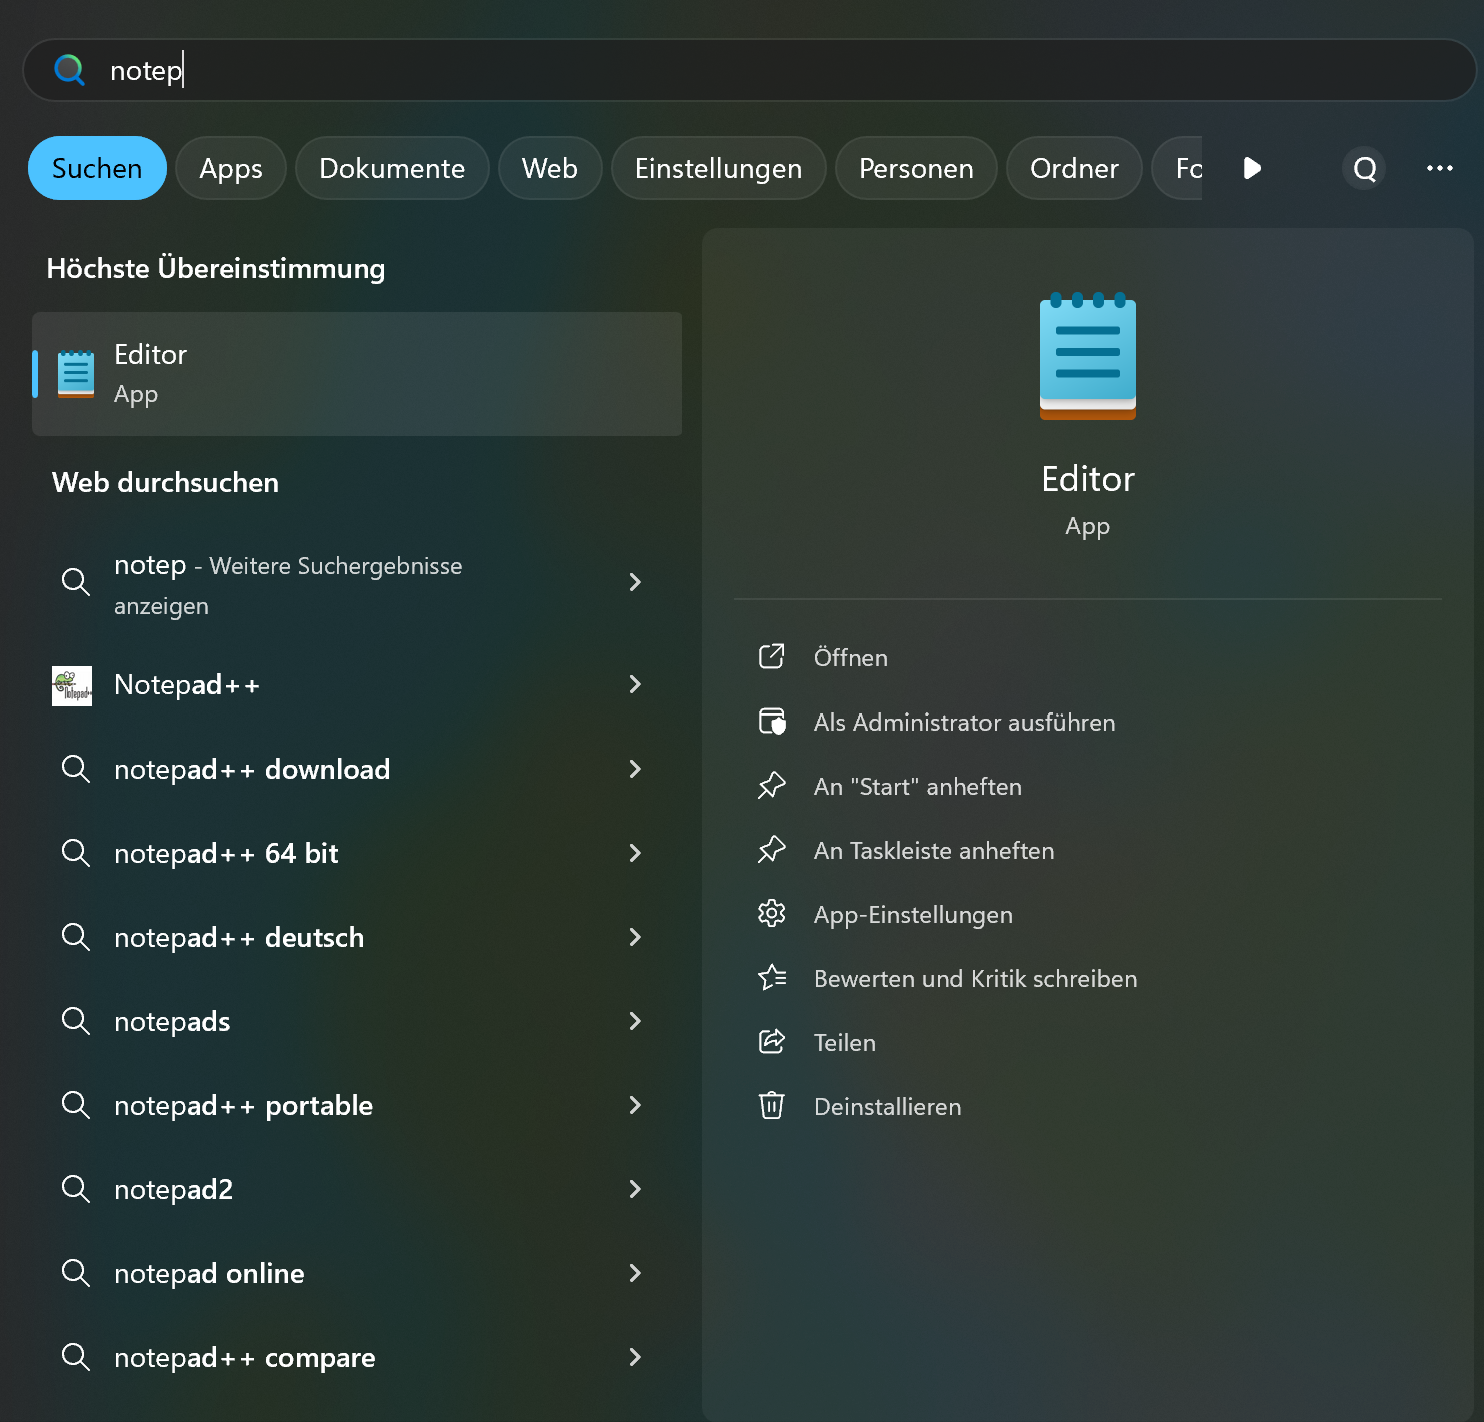Switch to the Einstellungen filter tab
Image resolution: width=1484 pixels, height=1422 pixels.
[x=718, y=168]
